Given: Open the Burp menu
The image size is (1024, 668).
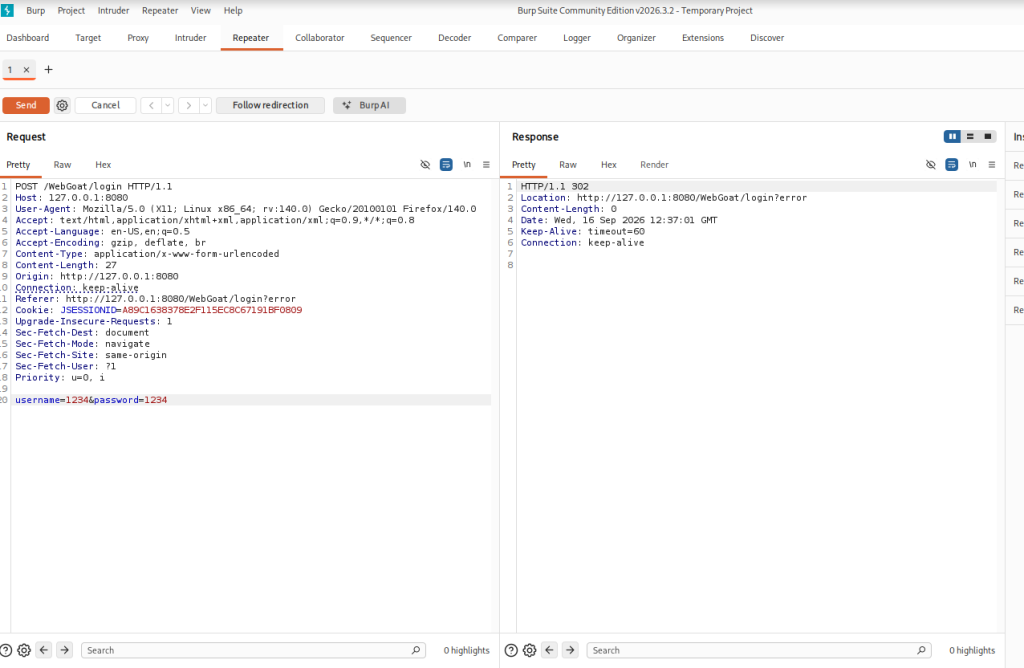Looking at the screenshot, I should point(35,10).
